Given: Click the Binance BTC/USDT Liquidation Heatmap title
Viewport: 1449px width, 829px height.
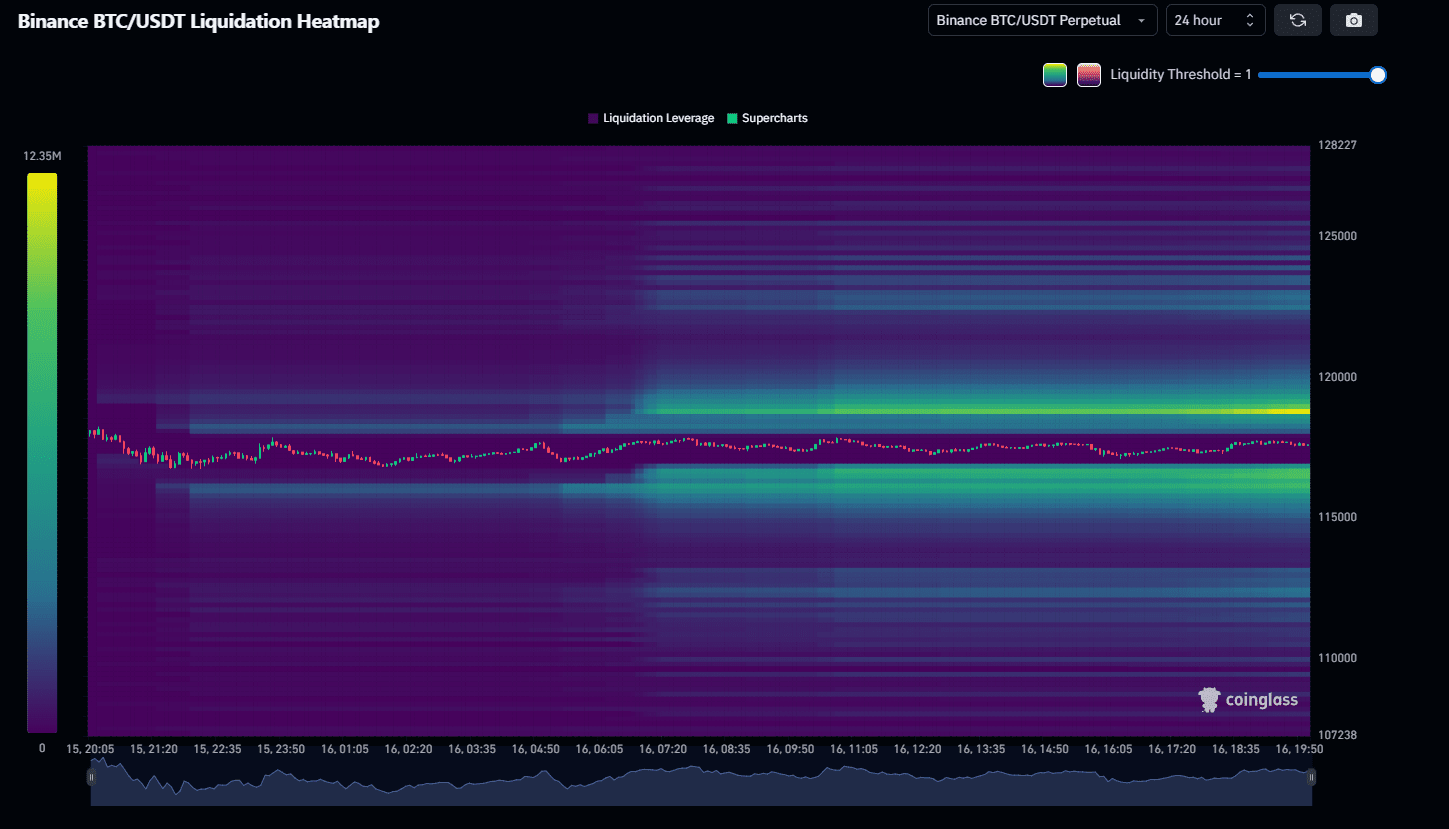Looking at the screenshot, I should click(x=199, y=21).
